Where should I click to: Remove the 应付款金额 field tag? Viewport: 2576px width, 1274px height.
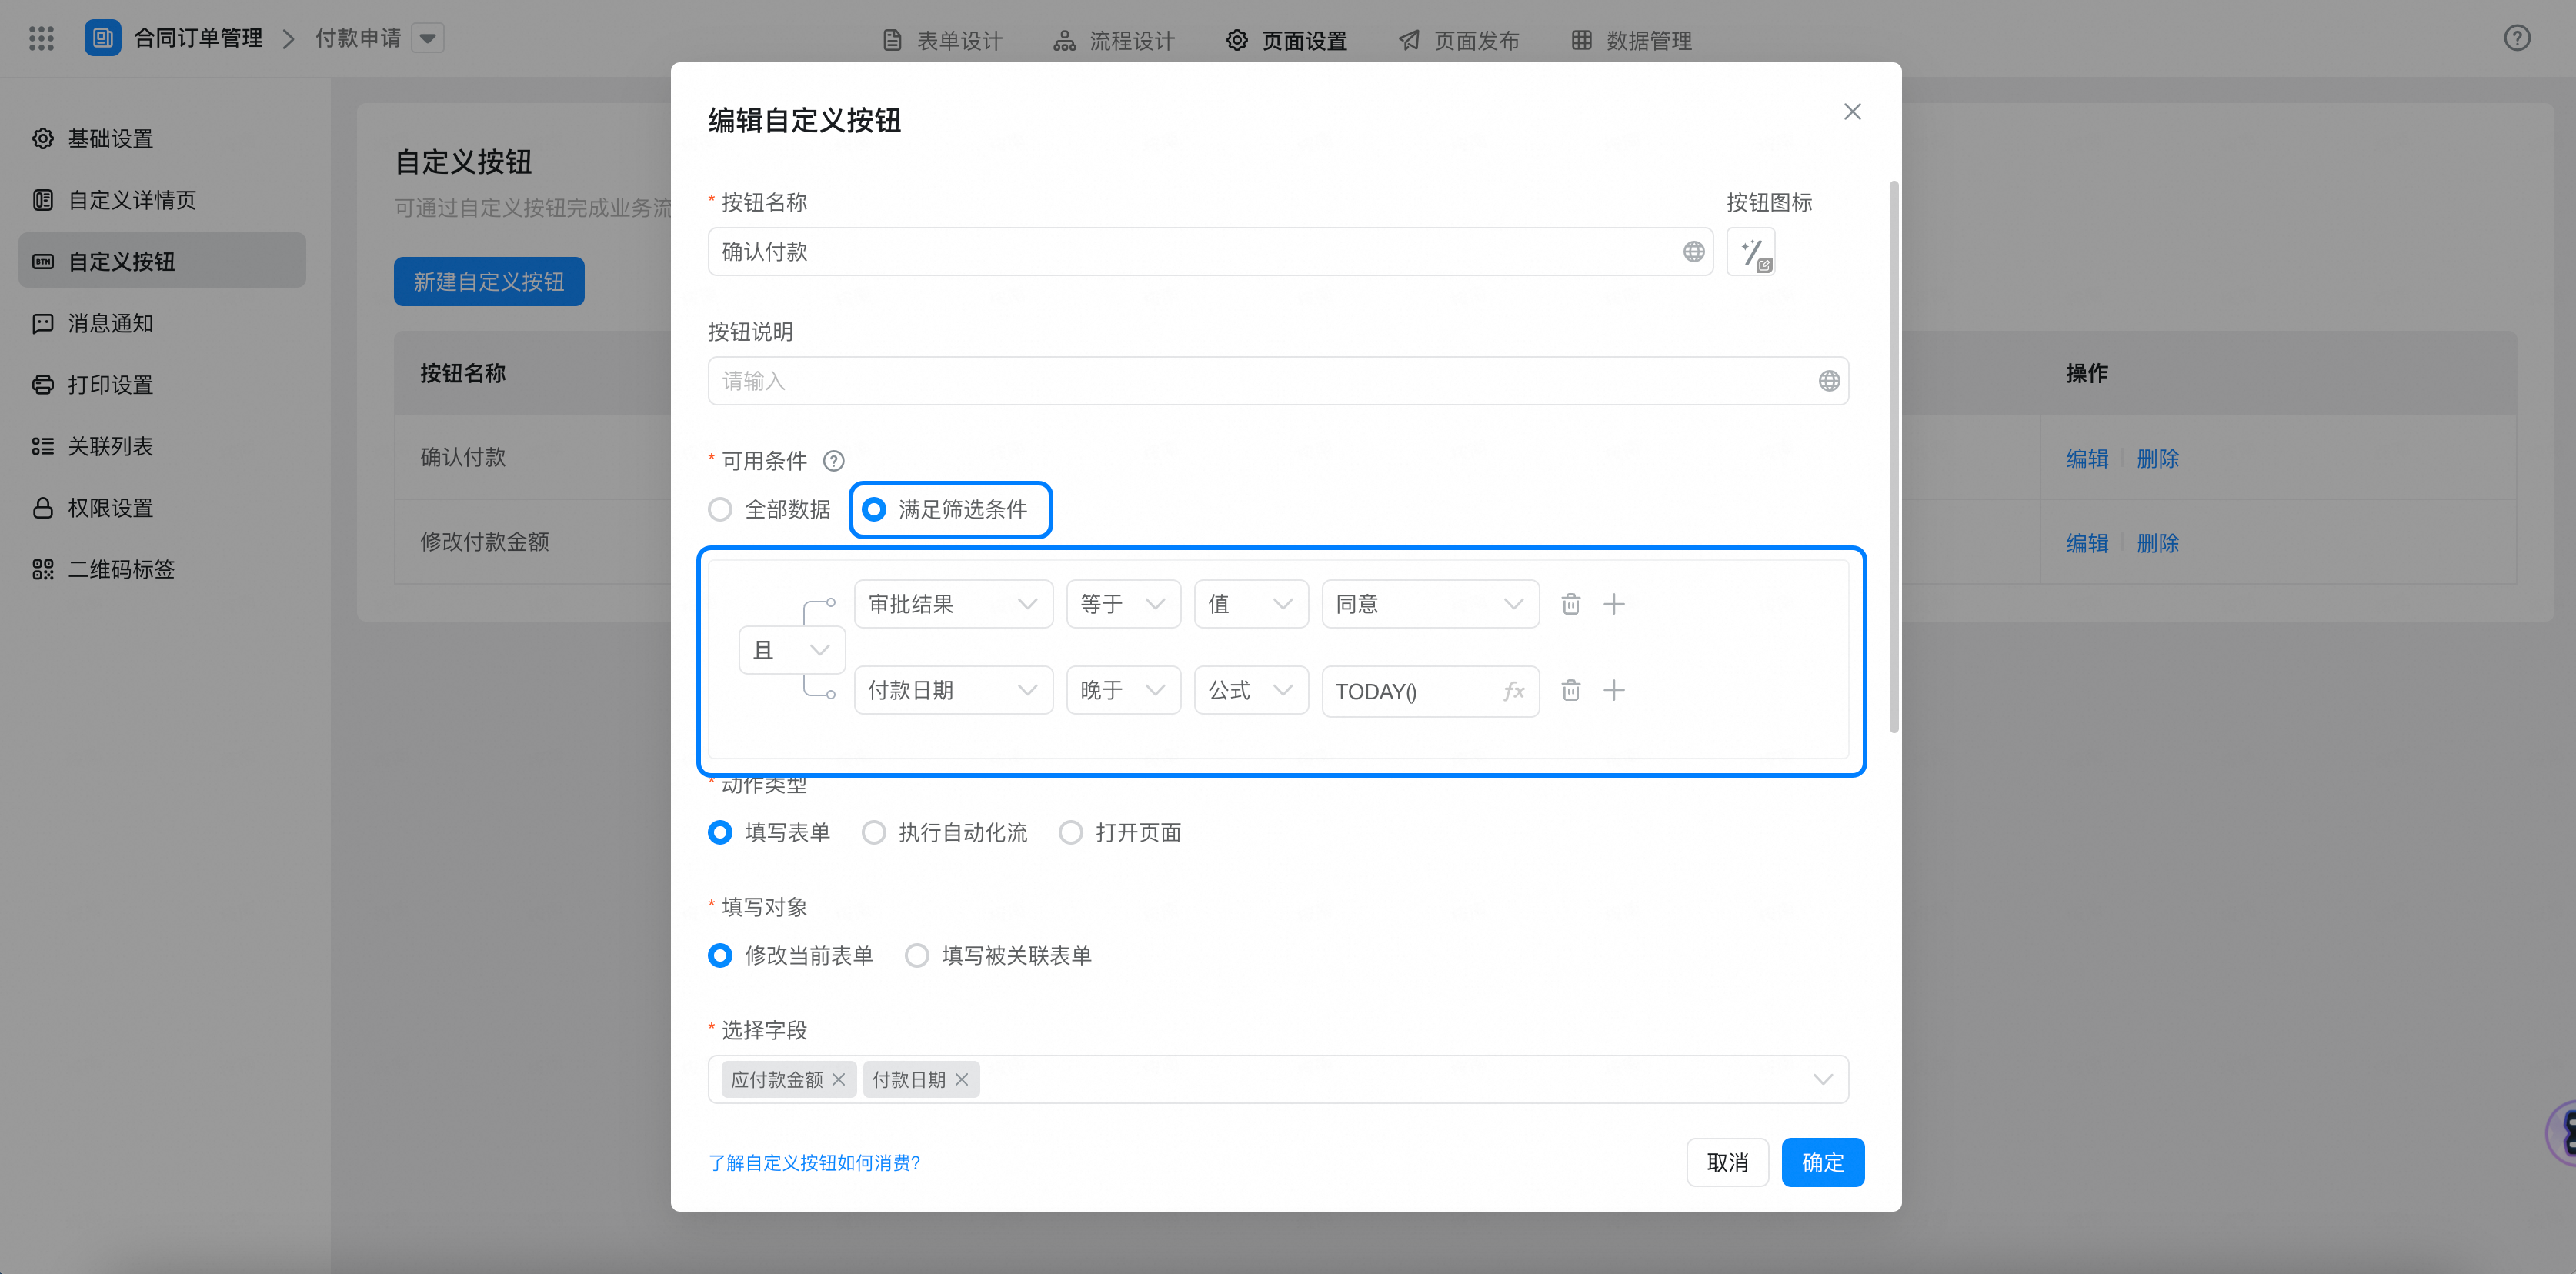click(x=838, y=1079)
